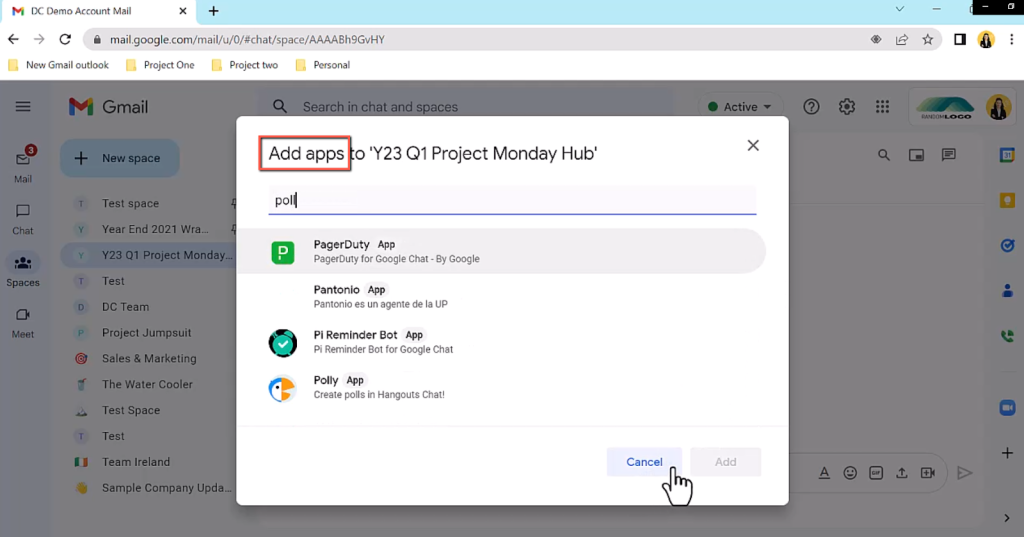1024x537 pixels.
Task: Select the Polly app result
Action: 501,387
